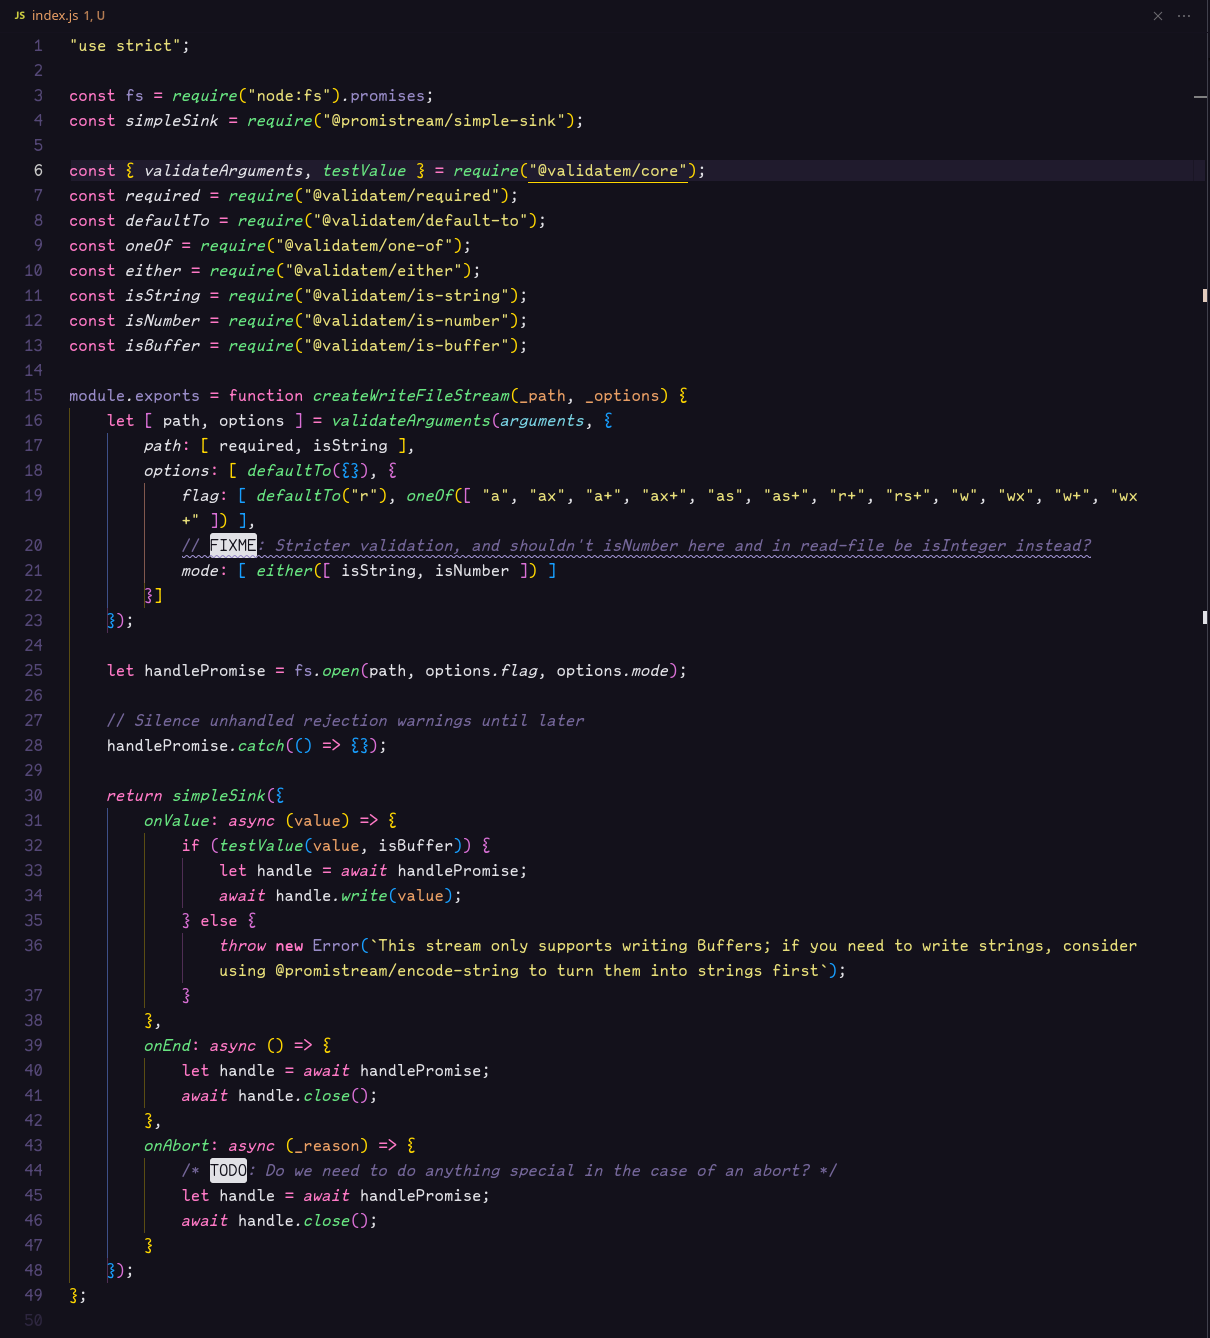Close the index.js tab
Screen dimensions: 1210x1338
click(x=1158, y=16)
